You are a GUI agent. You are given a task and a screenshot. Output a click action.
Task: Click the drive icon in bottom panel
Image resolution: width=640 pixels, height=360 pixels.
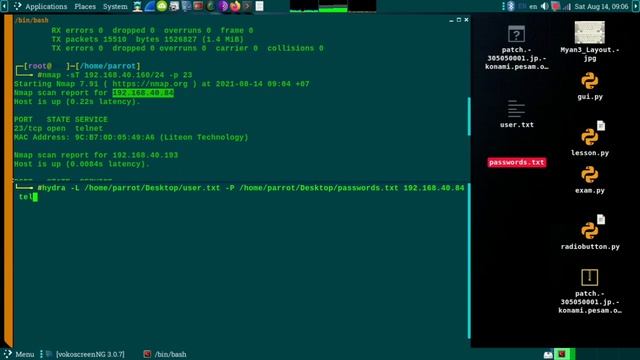548,354
